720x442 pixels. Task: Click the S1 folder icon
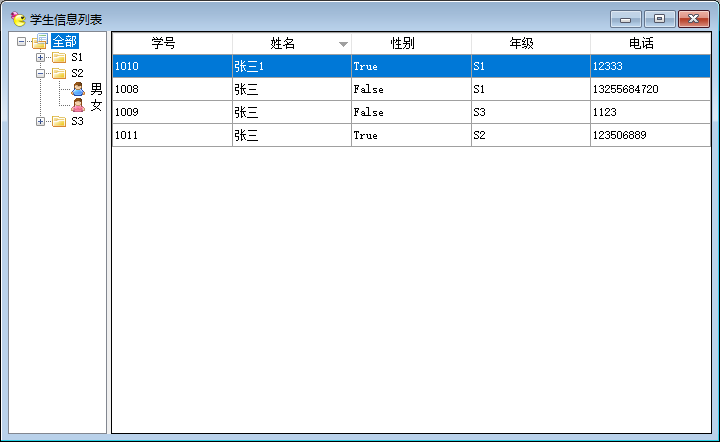(59, 58)
